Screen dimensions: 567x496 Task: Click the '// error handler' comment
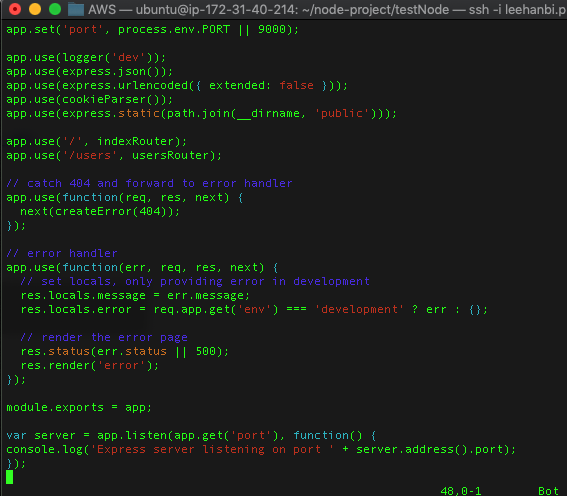coord(62,253)
